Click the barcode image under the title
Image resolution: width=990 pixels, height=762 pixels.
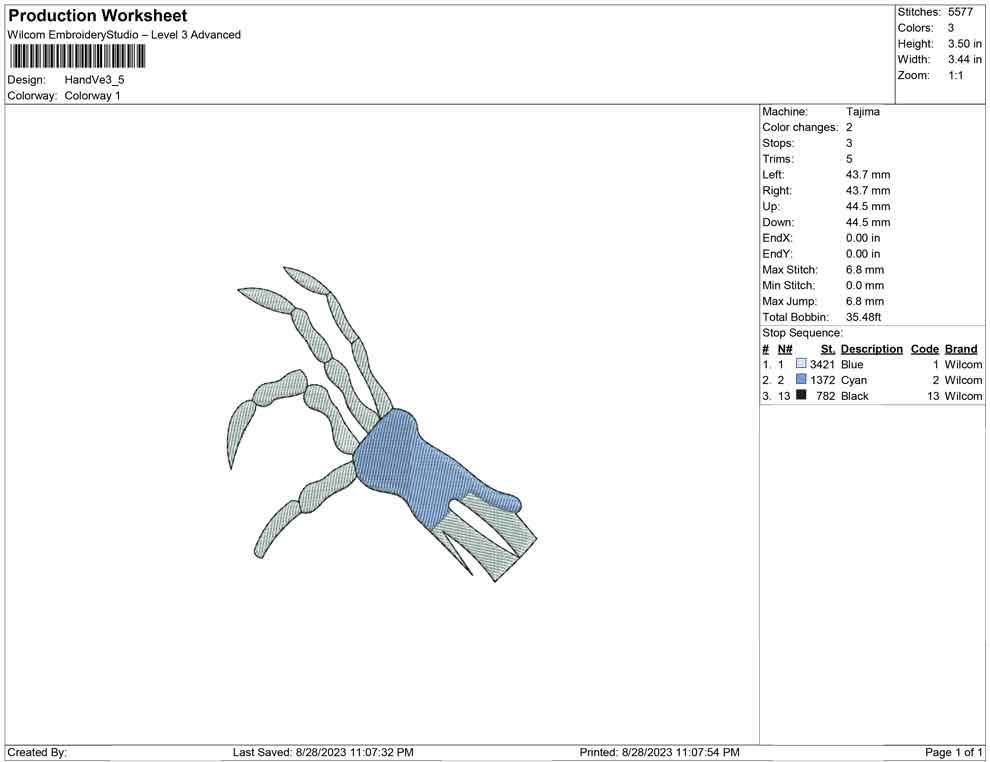(75, 58)
